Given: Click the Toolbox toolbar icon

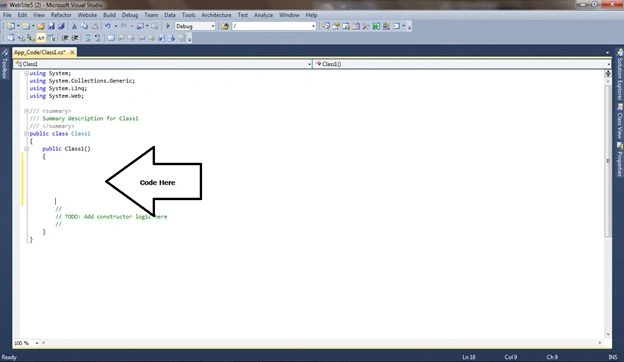Looking at the screenshot, I should click(366, 26).
